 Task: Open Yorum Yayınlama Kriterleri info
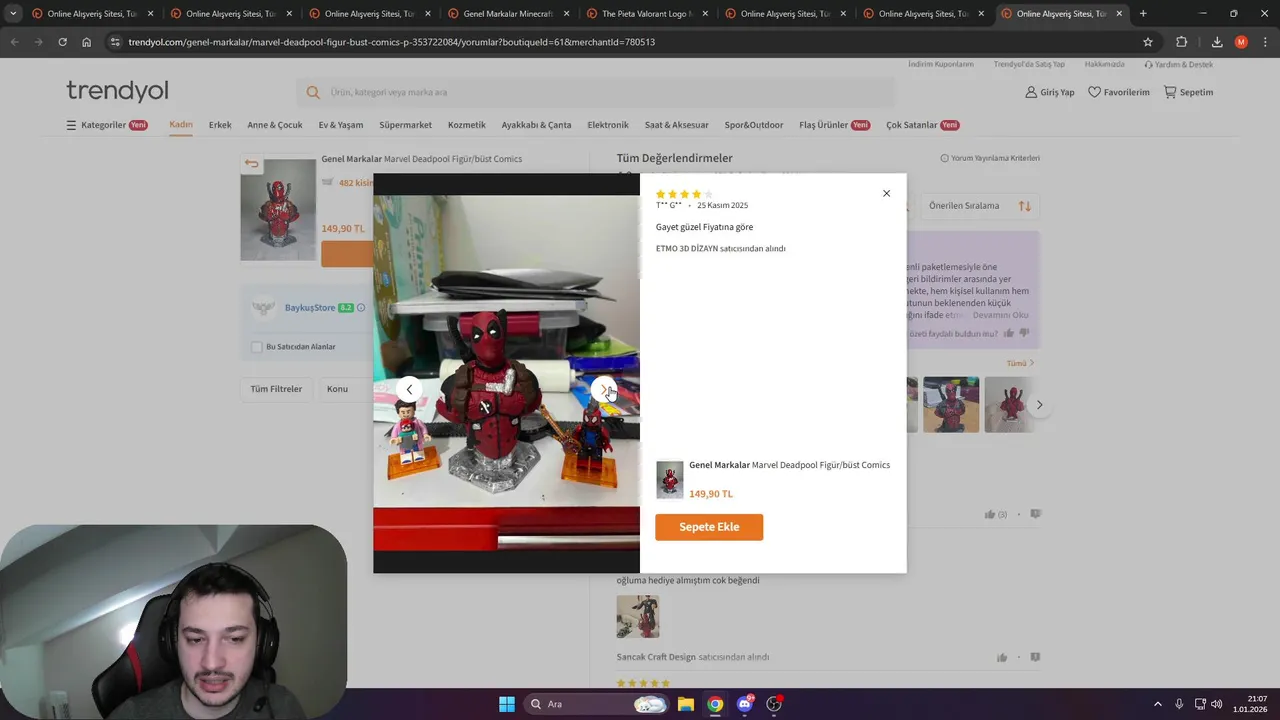pos(990,158)
